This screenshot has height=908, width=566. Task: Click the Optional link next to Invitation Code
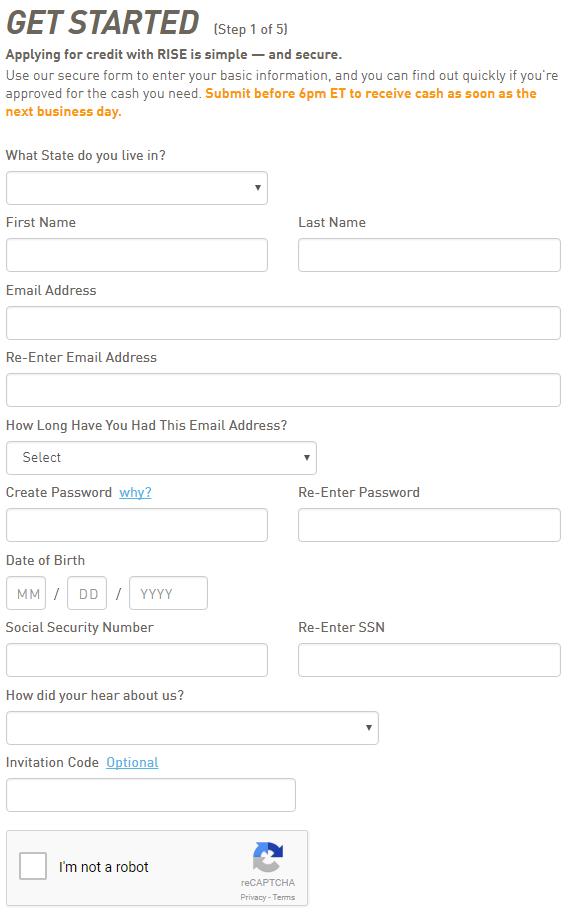[x=132, y=763]
